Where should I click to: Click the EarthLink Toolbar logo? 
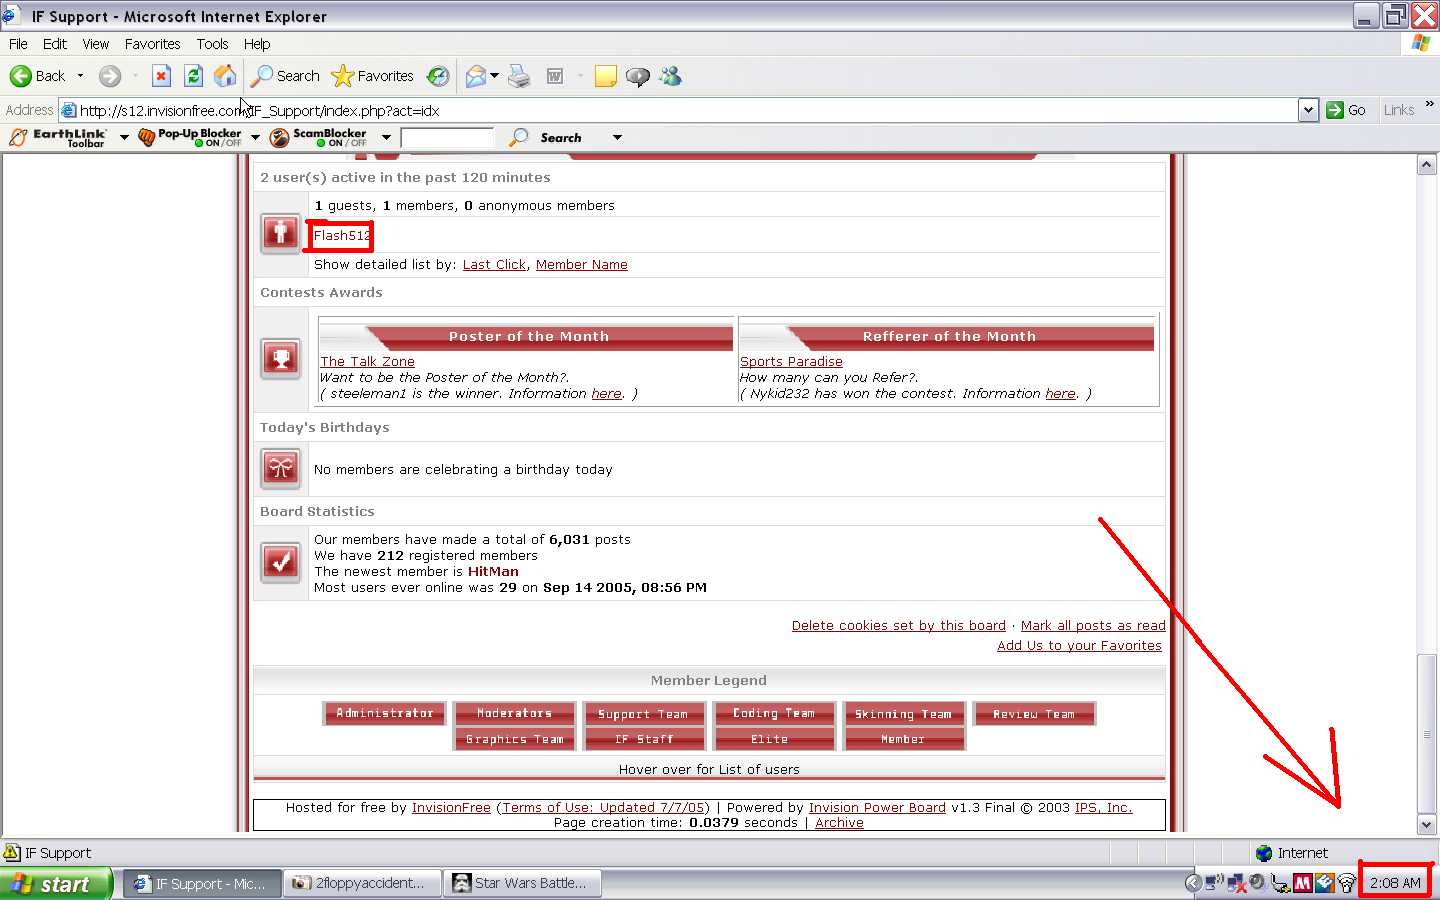pos(58,137)
